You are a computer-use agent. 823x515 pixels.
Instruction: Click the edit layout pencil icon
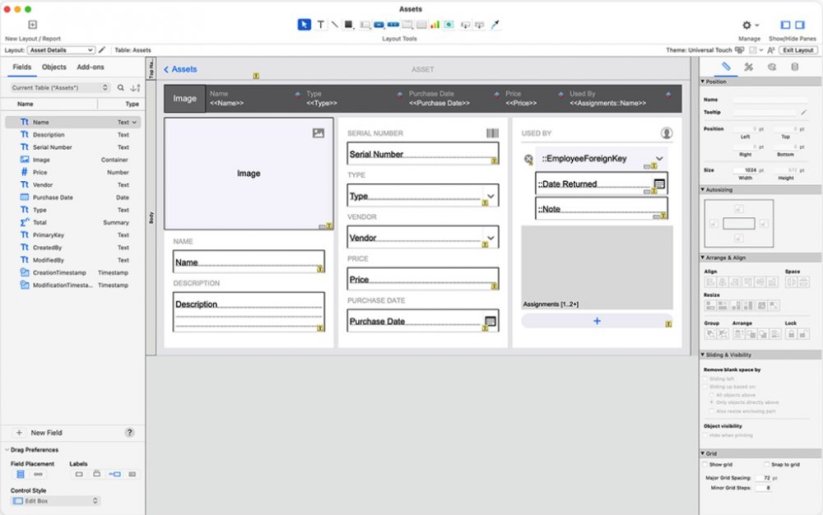click(102, 50)
